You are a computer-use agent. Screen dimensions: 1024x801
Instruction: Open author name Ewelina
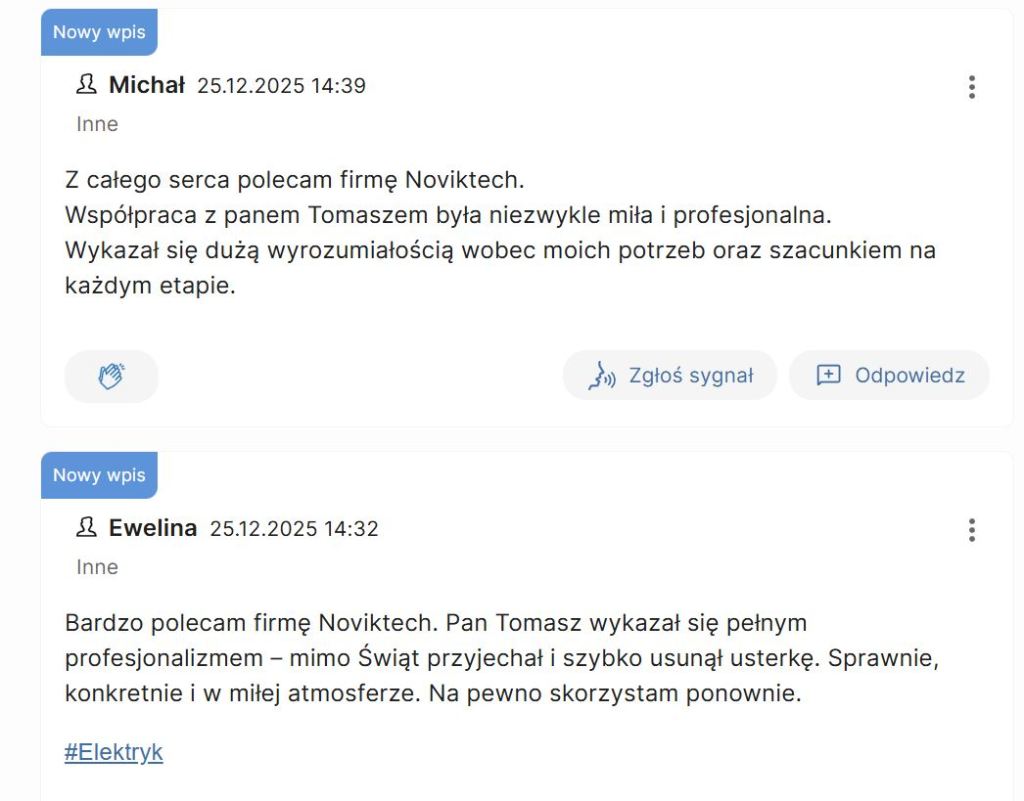pyautogui.click(x=153, y=529)
